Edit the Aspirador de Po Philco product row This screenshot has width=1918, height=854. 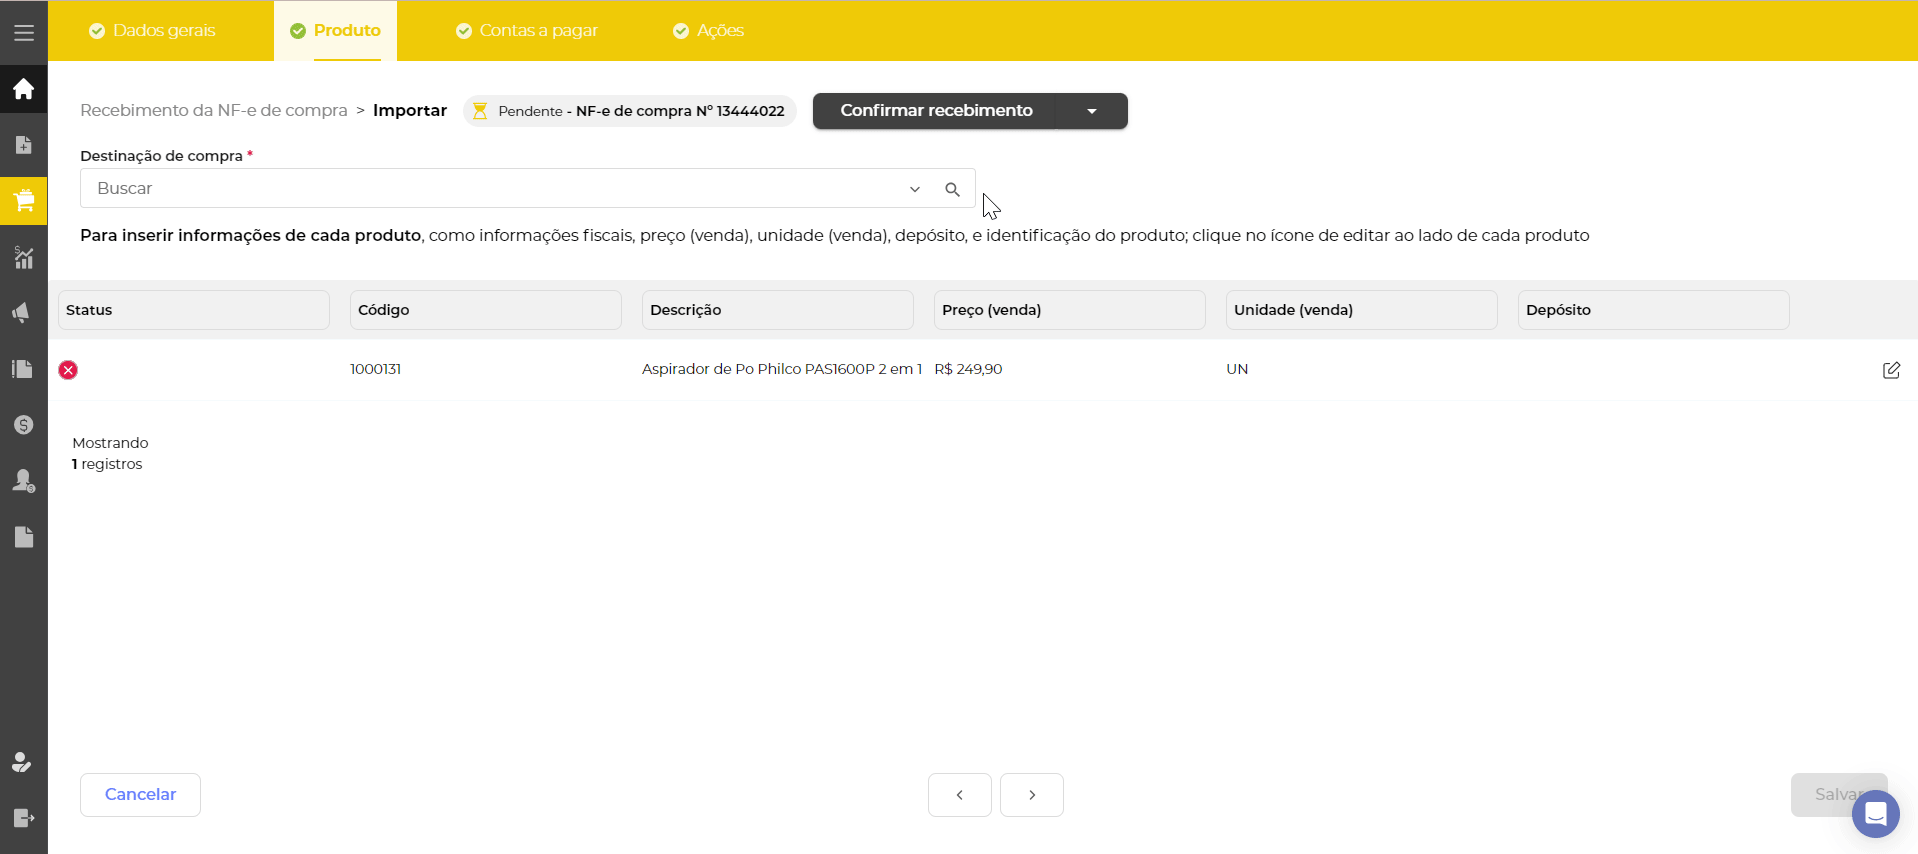[x=1891, y=370]
